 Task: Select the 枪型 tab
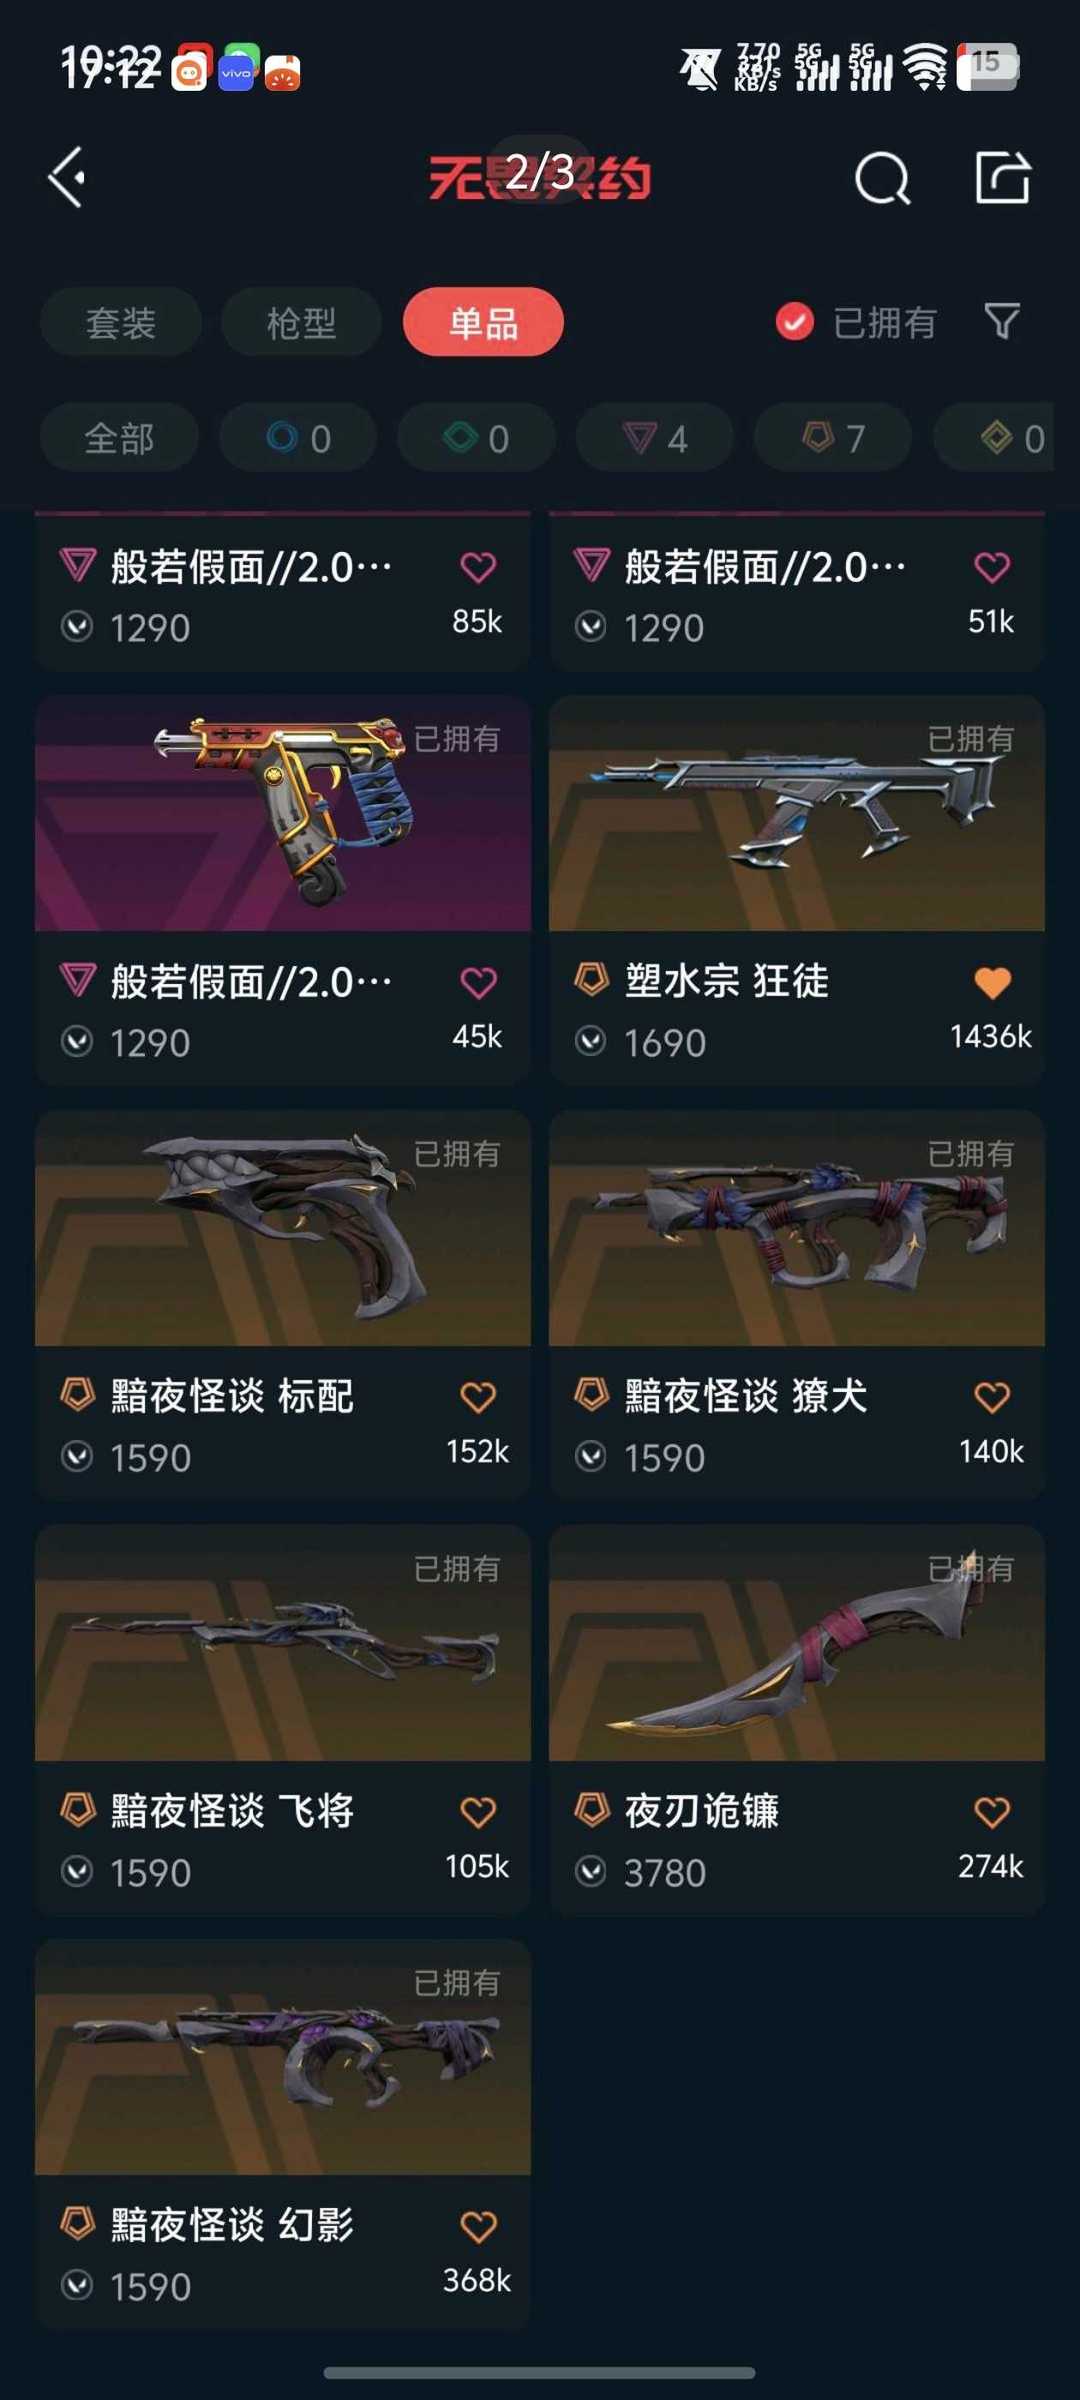(x=301, y=322)
